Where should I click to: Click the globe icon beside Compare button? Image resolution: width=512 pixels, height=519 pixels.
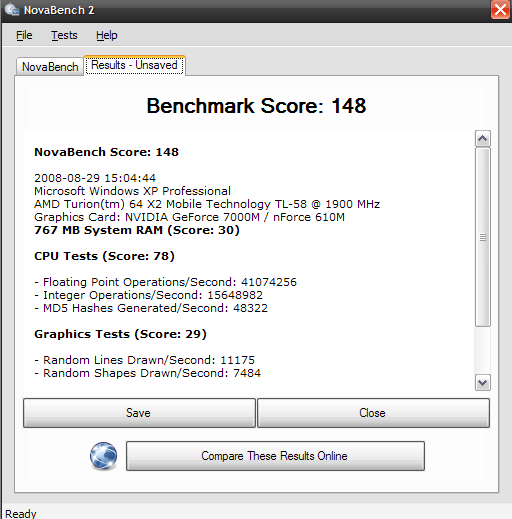[103, 456]
